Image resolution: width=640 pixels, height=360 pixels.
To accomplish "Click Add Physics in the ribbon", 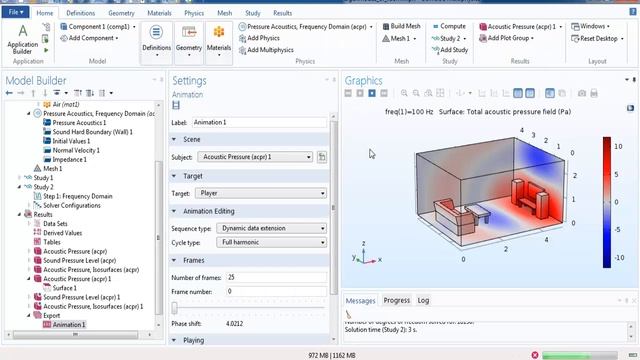I will [259, 38].
